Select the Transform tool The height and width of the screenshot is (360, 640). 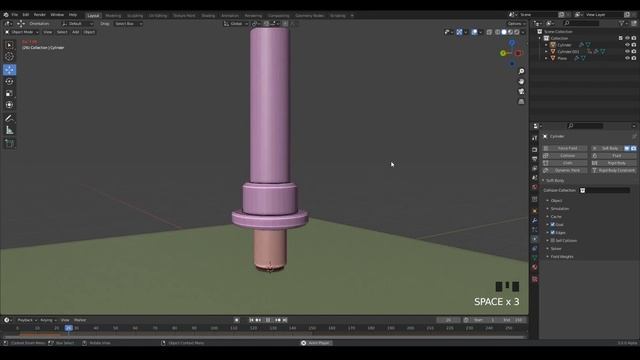(9, 105)
